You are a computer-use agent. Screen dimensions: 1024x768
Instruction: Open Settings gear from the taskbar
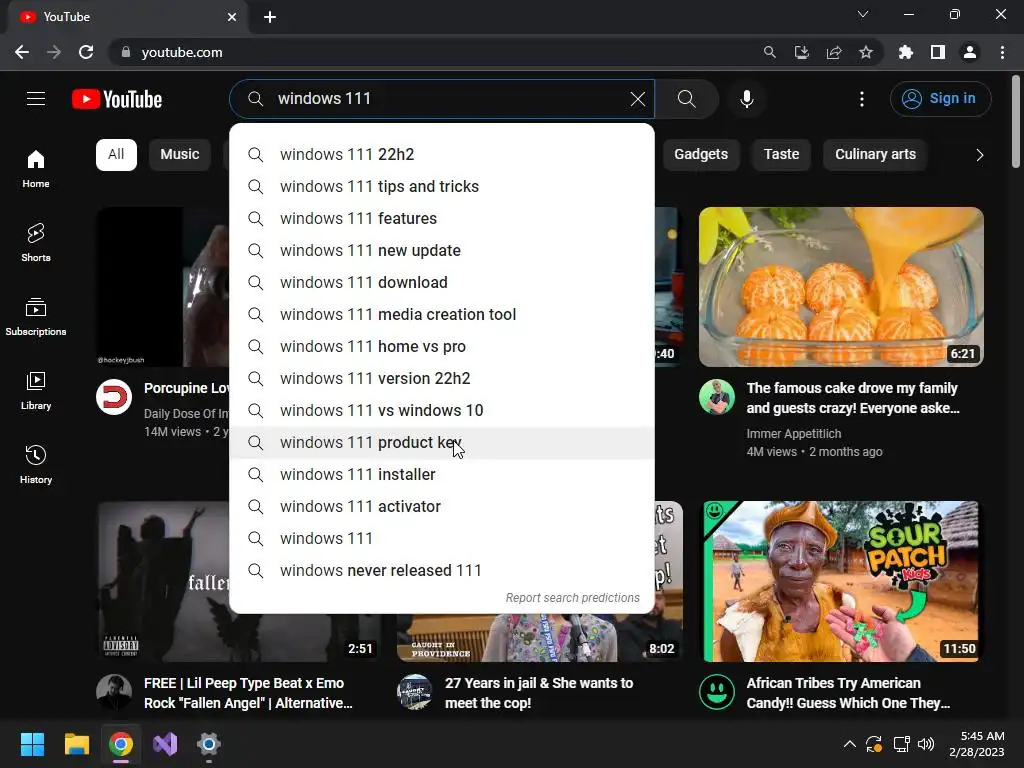209,744
